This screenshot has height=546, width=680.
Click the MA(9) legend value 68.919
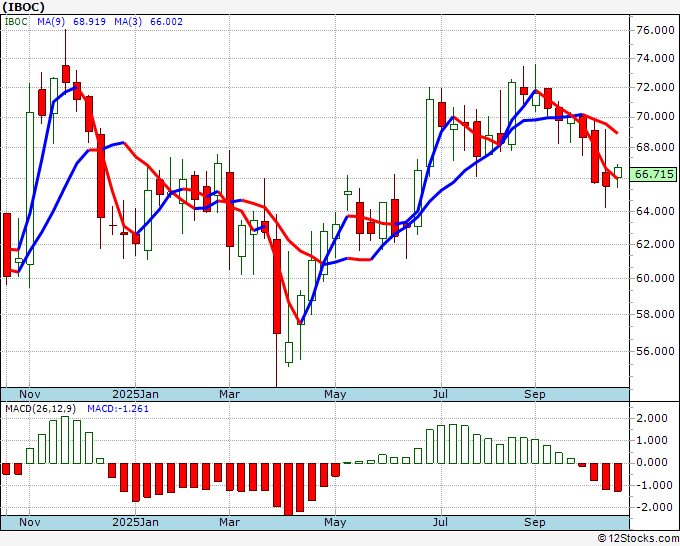point(83,21)
